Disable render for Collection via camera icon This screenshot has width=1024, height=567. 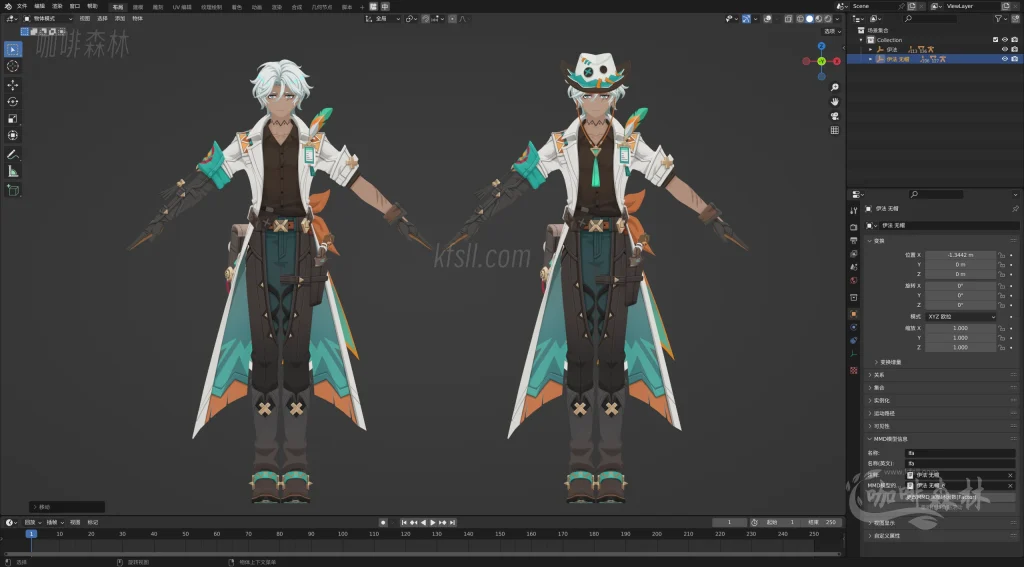pyautogui.click(x=1014, y=40)
